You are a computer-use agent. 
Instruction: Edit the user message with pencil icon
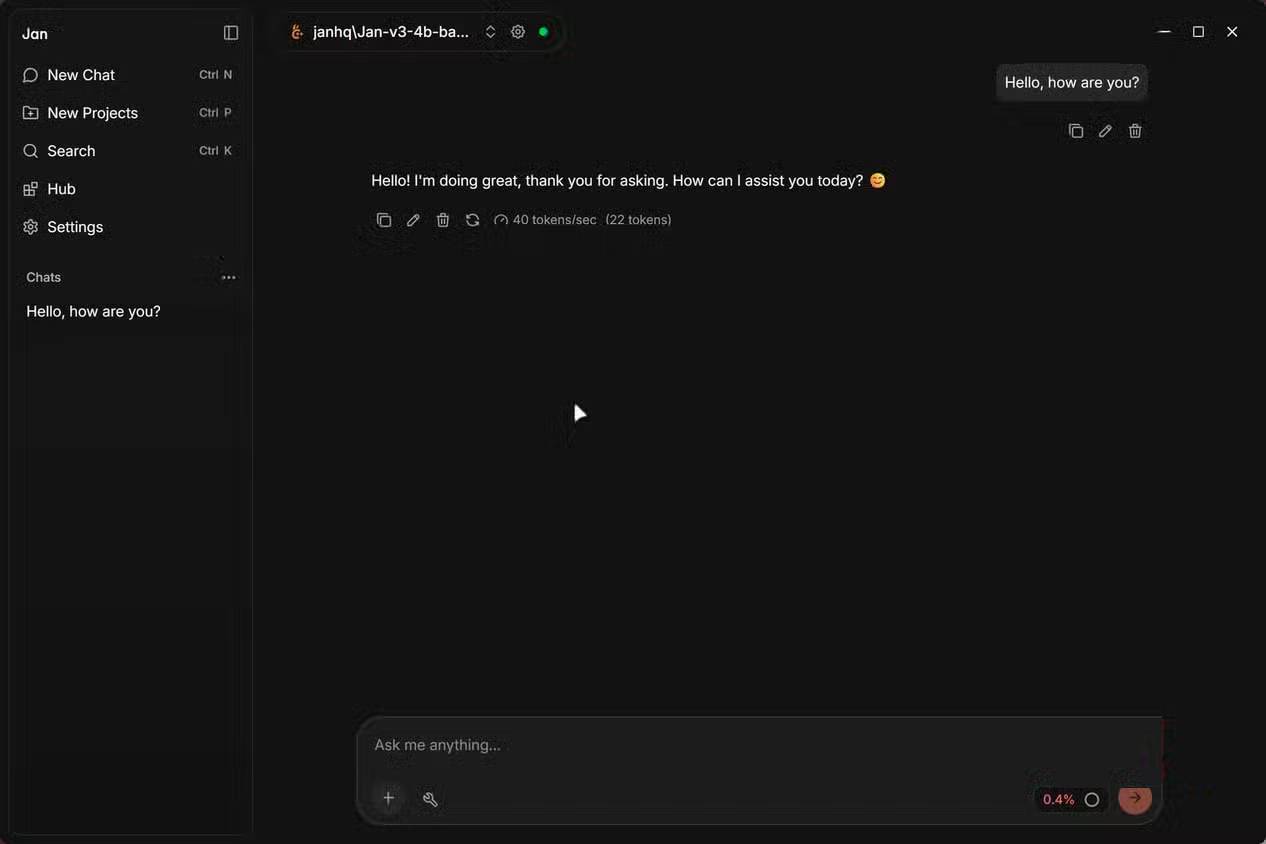pyautogui.click(x=1105, y=131)
